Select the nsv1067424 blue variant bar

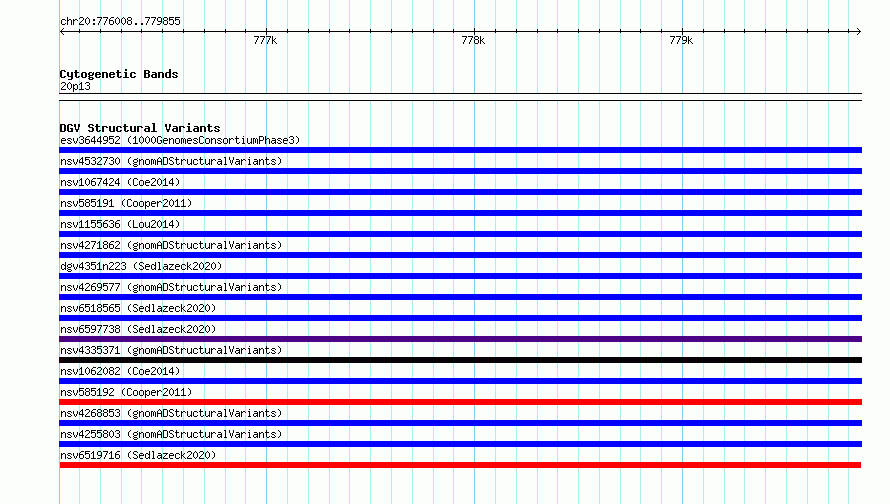point(460,192)
